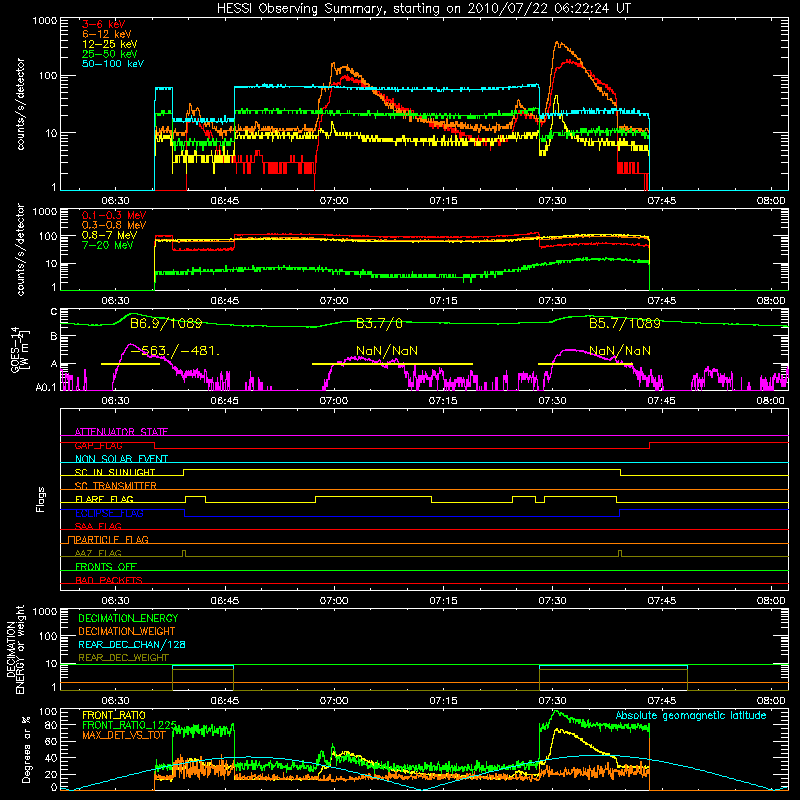800x800 pixels.
Task: Select the DECIMATION_ENERGY legend label
Action: (x=128, y=618)
